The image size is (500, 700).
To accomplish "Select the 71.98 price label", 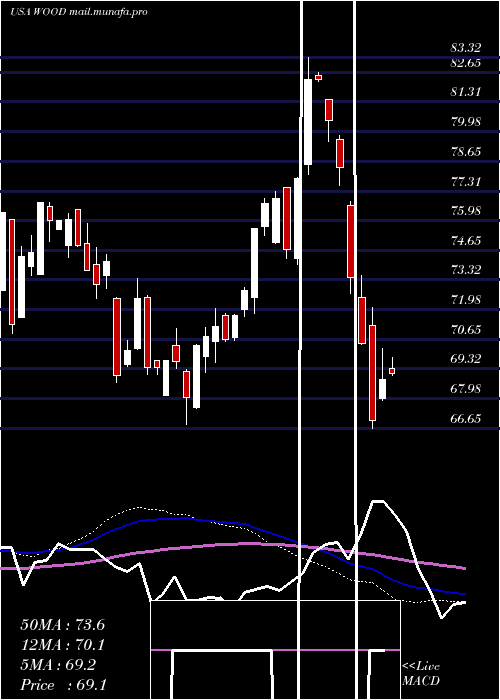I will 466,300.
